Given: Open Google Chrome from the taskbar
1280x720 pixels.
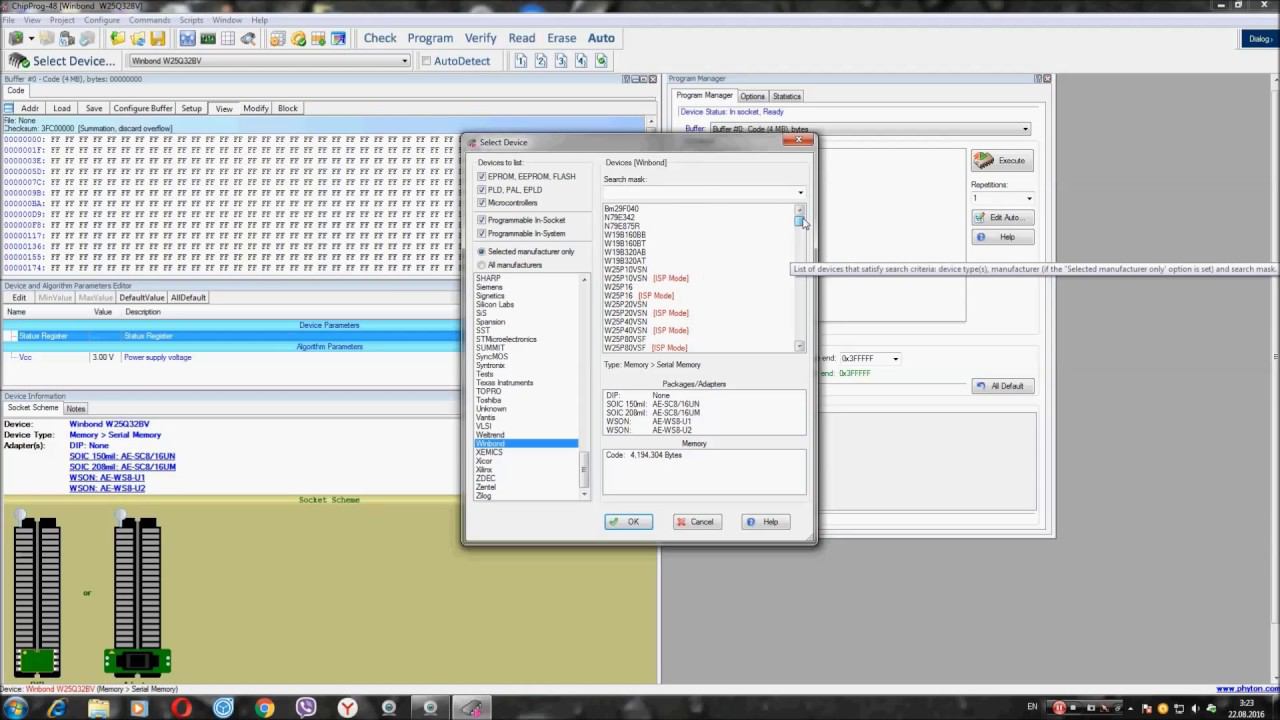Looking at the screenshot, I should pyautogui.click(x=265, y=708).
